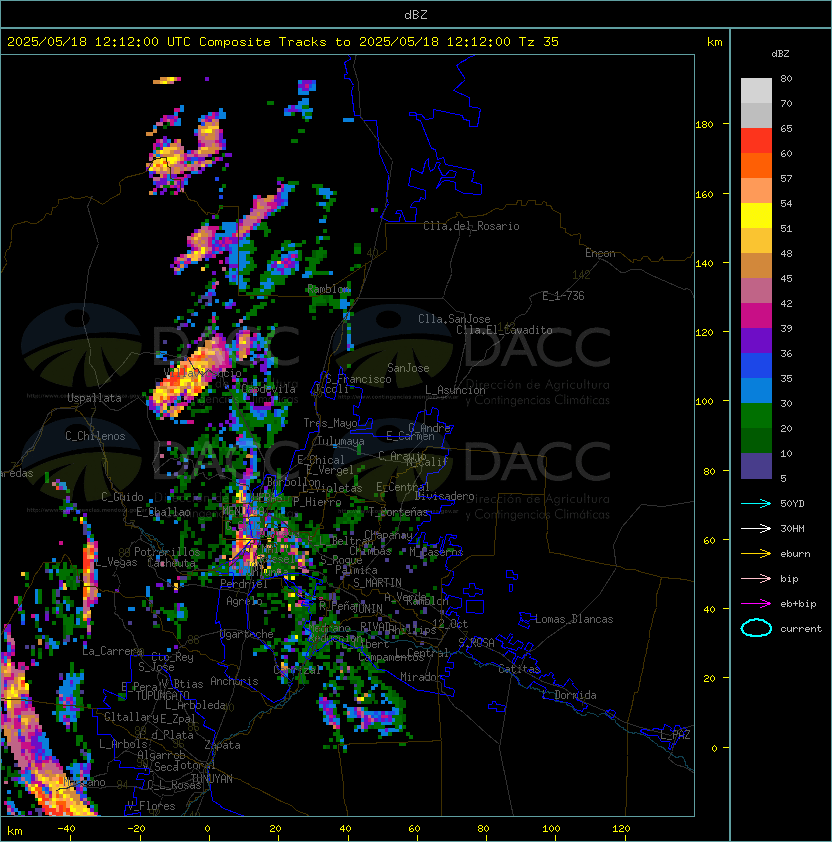Screen dimensions: 832x842
Task: Click the magenta eb+bip arrow icon in legend
Action: coord(756,604)
